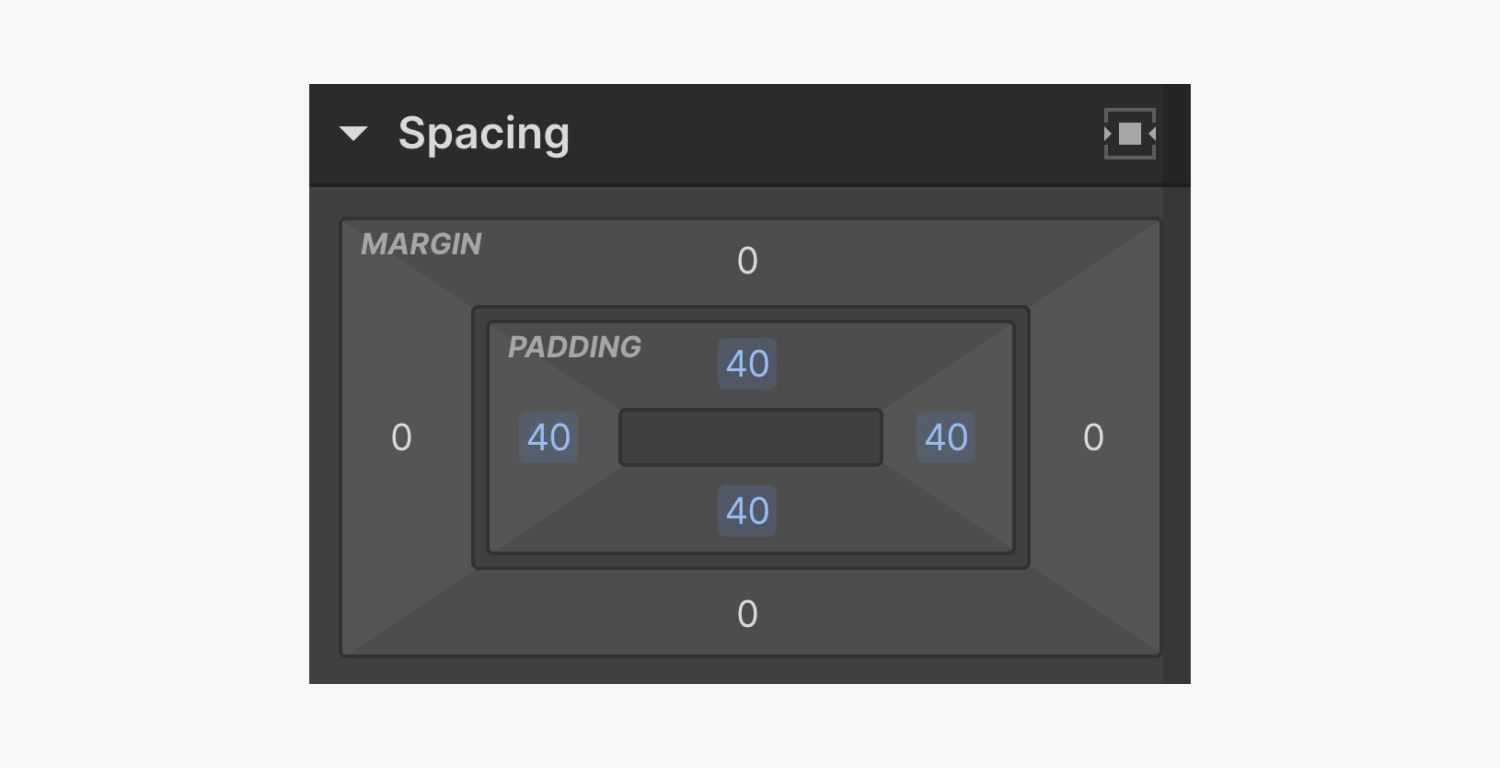Viewport: 1500px width, 768px height.
Task: Click the bottom-left corner of the margin box
Action: pos(352,646)
